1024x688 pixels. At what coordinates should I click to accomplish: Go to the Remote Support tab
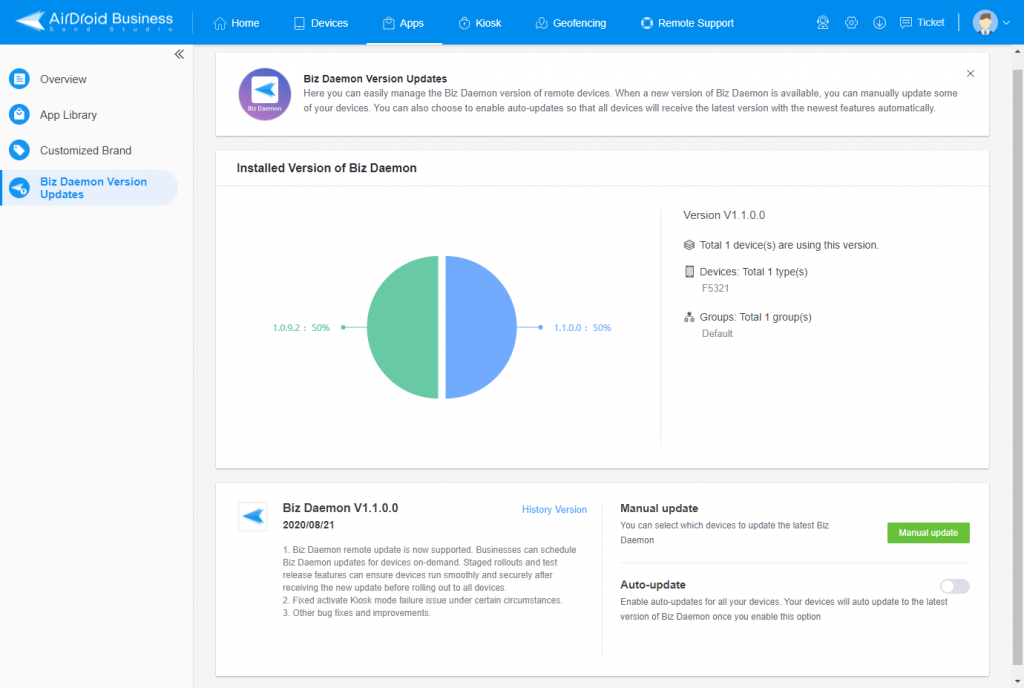(687, 23)
